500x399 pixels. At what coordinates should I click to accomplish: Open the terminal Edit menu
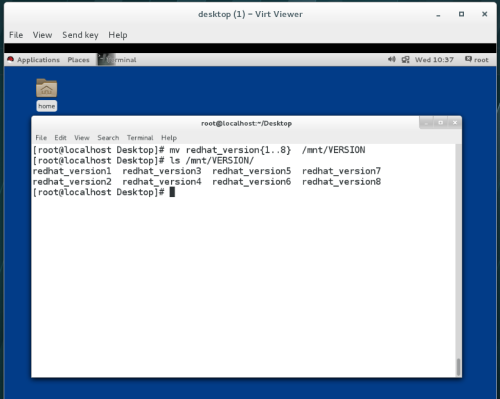click(x=60, y=138)
